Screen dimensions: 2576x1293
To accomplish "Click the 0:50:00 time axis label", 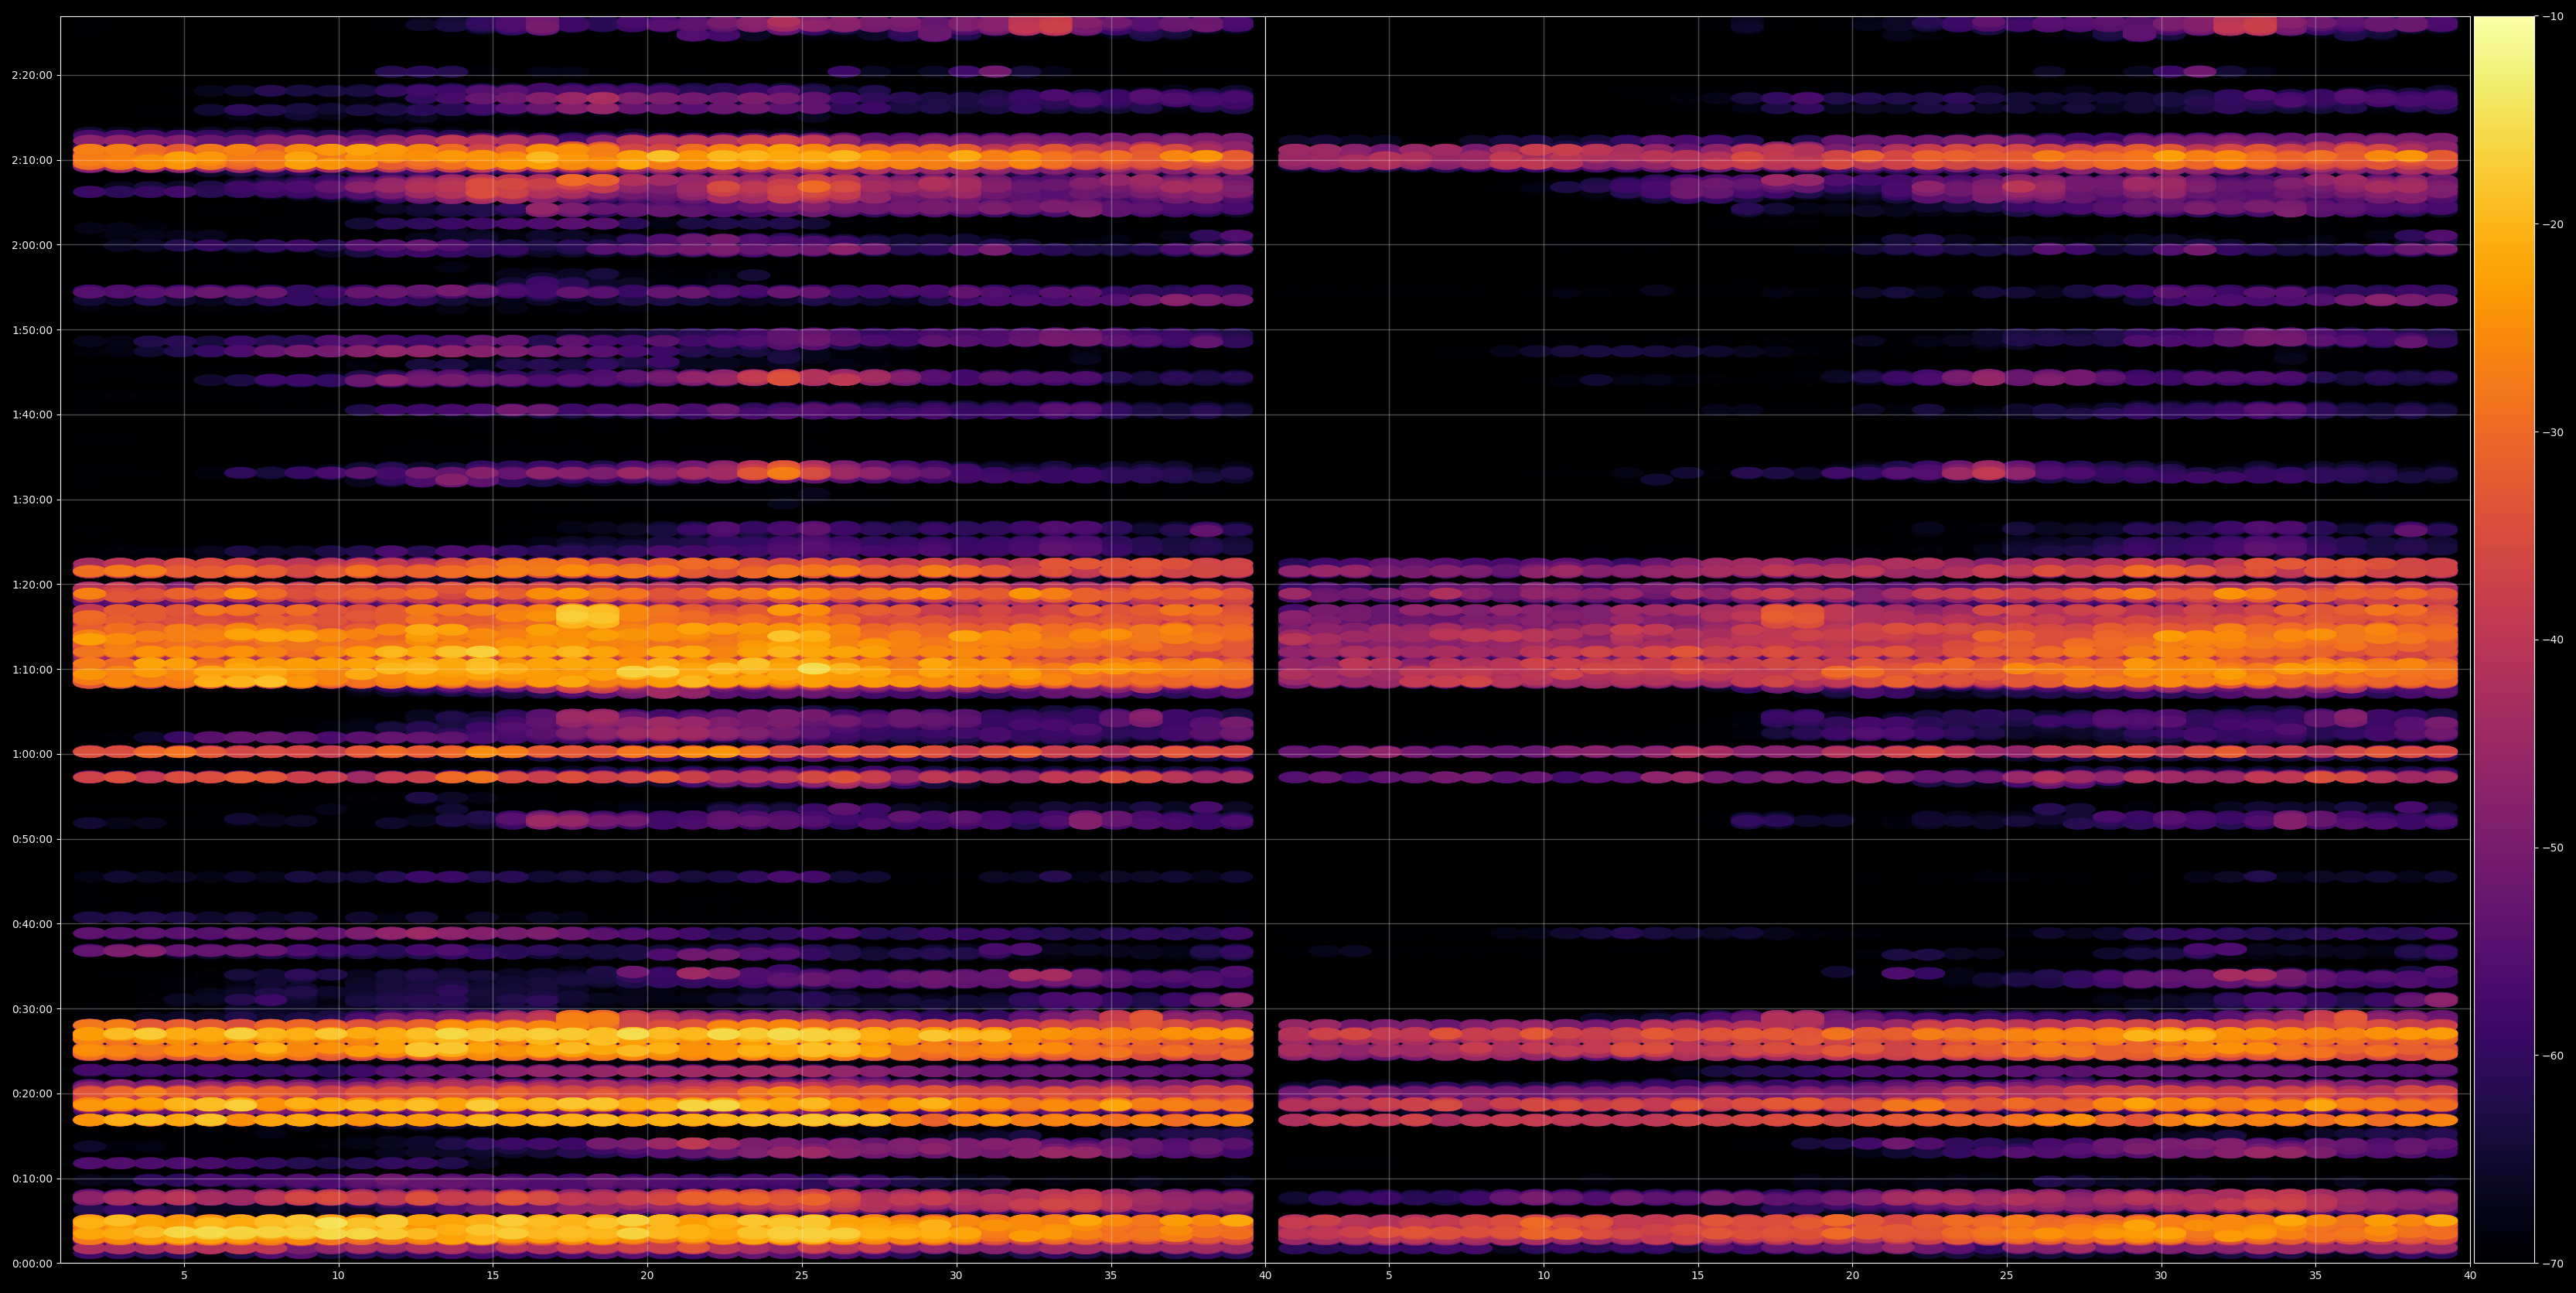I will click(x=32, y=839).
